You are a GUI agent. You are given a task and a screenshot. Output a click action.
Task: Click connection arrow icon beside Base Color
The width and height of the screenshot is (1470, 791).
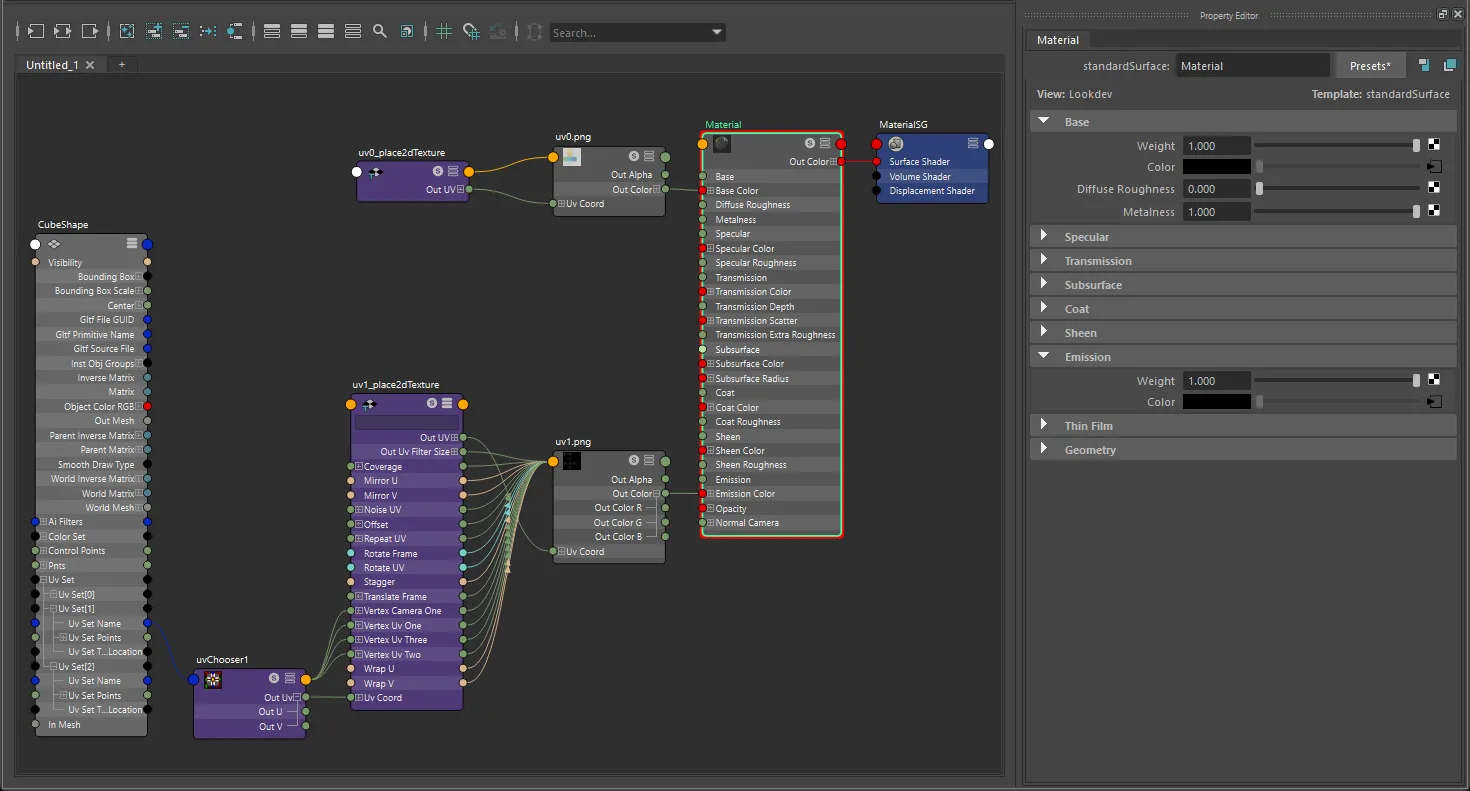pyautogui.click(x=1434, y=167)
